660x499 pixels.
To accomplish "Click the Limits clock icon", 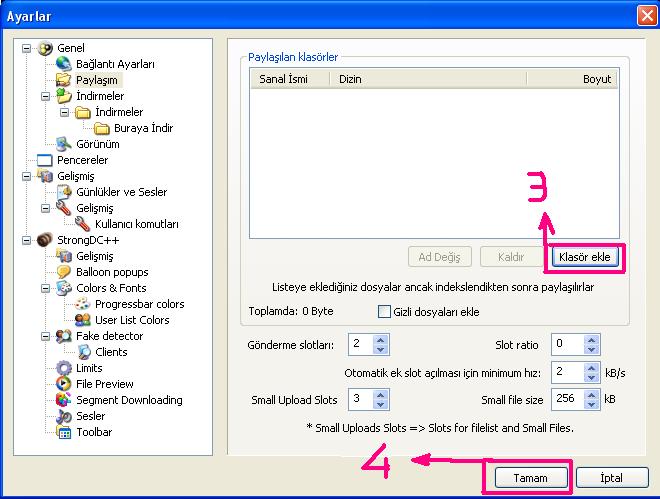I will [64, 368].
